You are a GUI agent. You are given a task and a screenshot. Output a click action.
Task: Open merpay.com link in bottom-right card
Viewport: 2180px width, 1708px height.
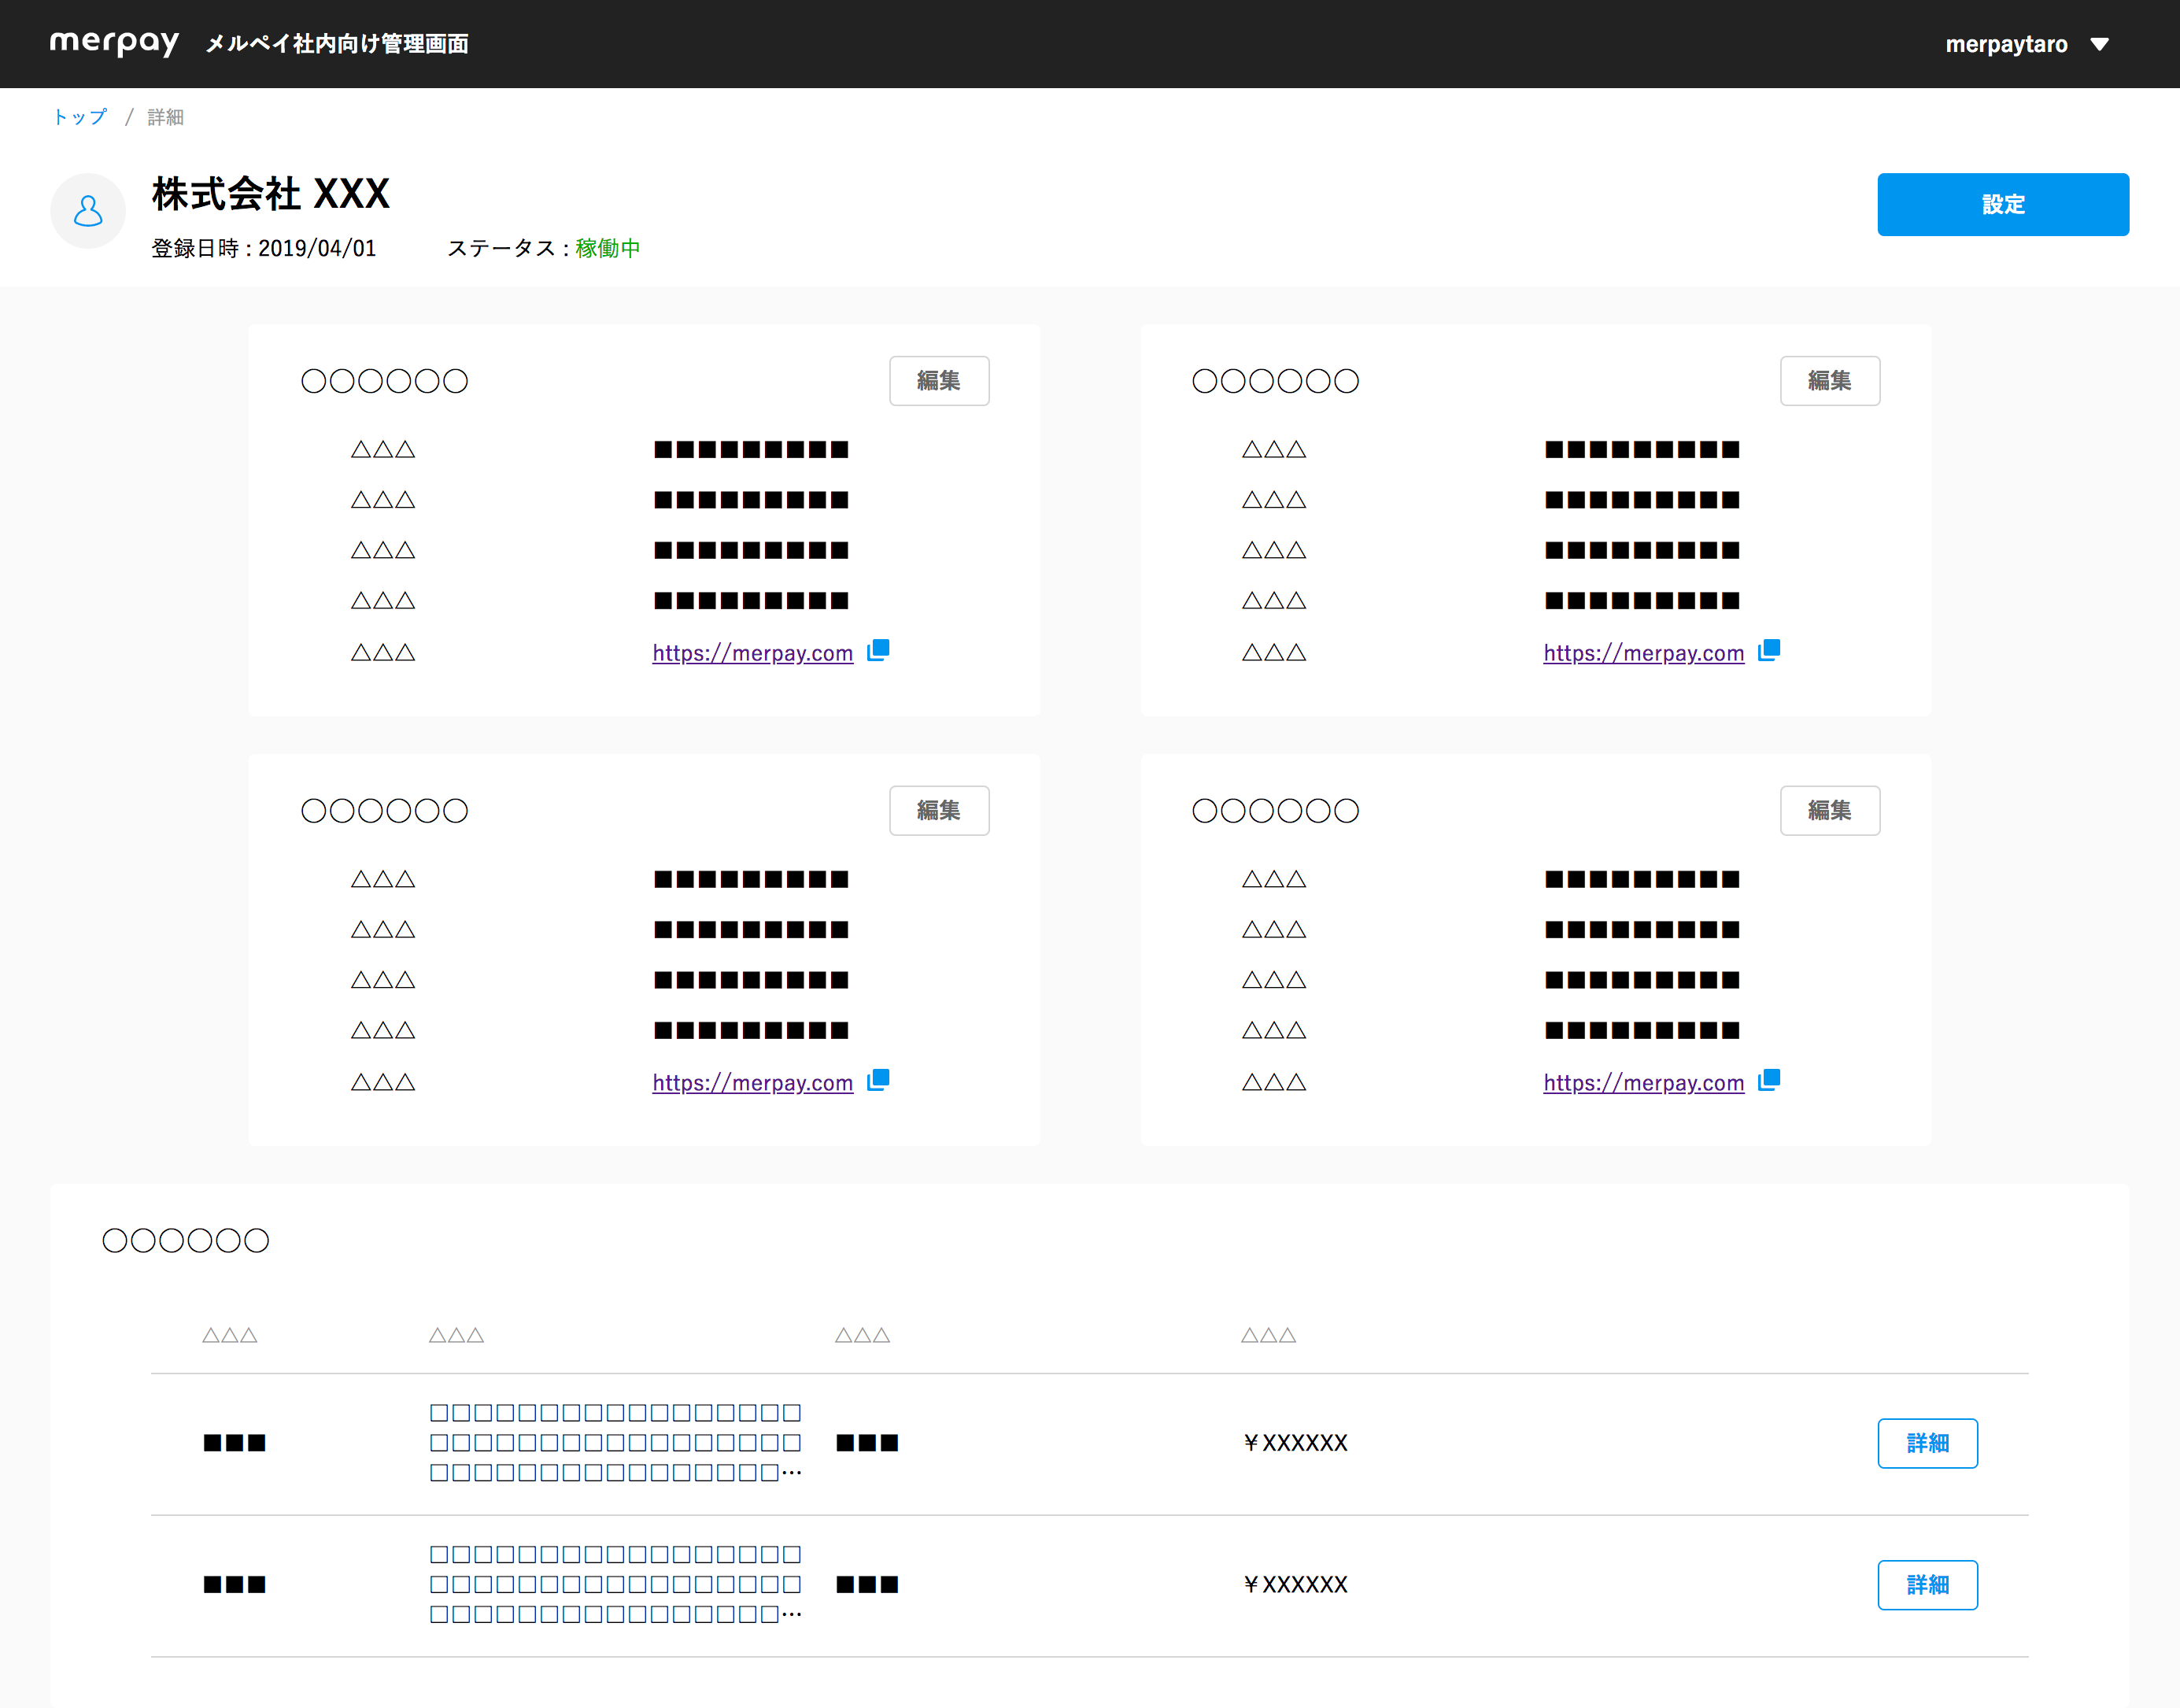coord(1644,1083)
